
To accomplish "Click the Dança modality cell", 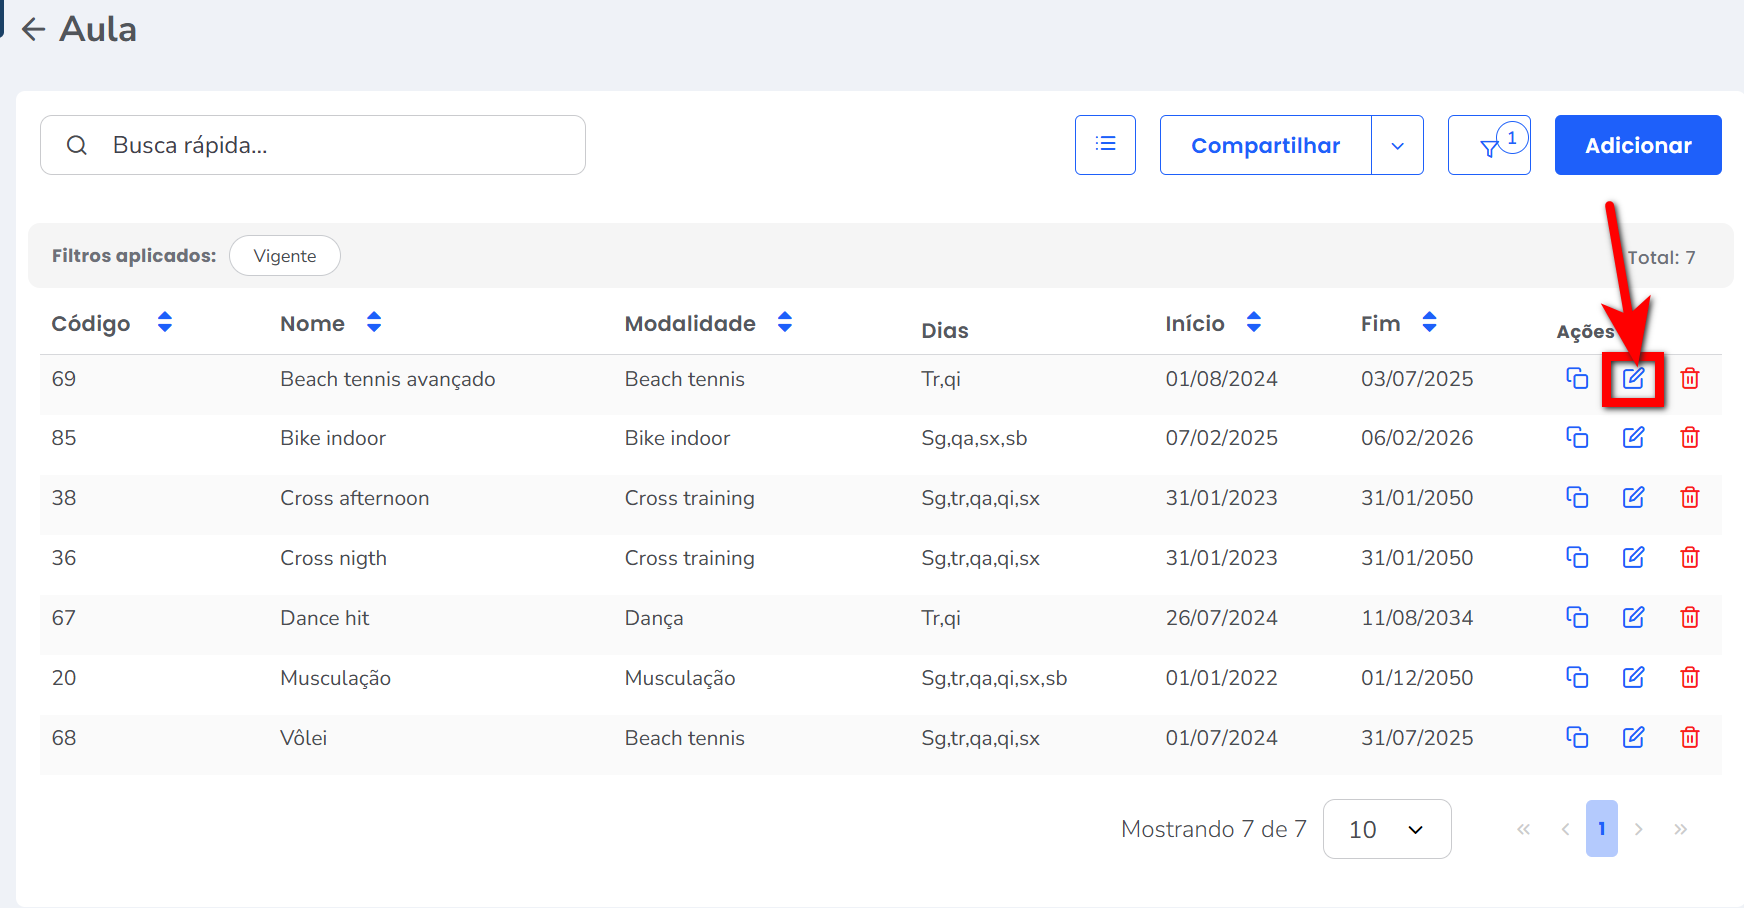I will 654,618.
